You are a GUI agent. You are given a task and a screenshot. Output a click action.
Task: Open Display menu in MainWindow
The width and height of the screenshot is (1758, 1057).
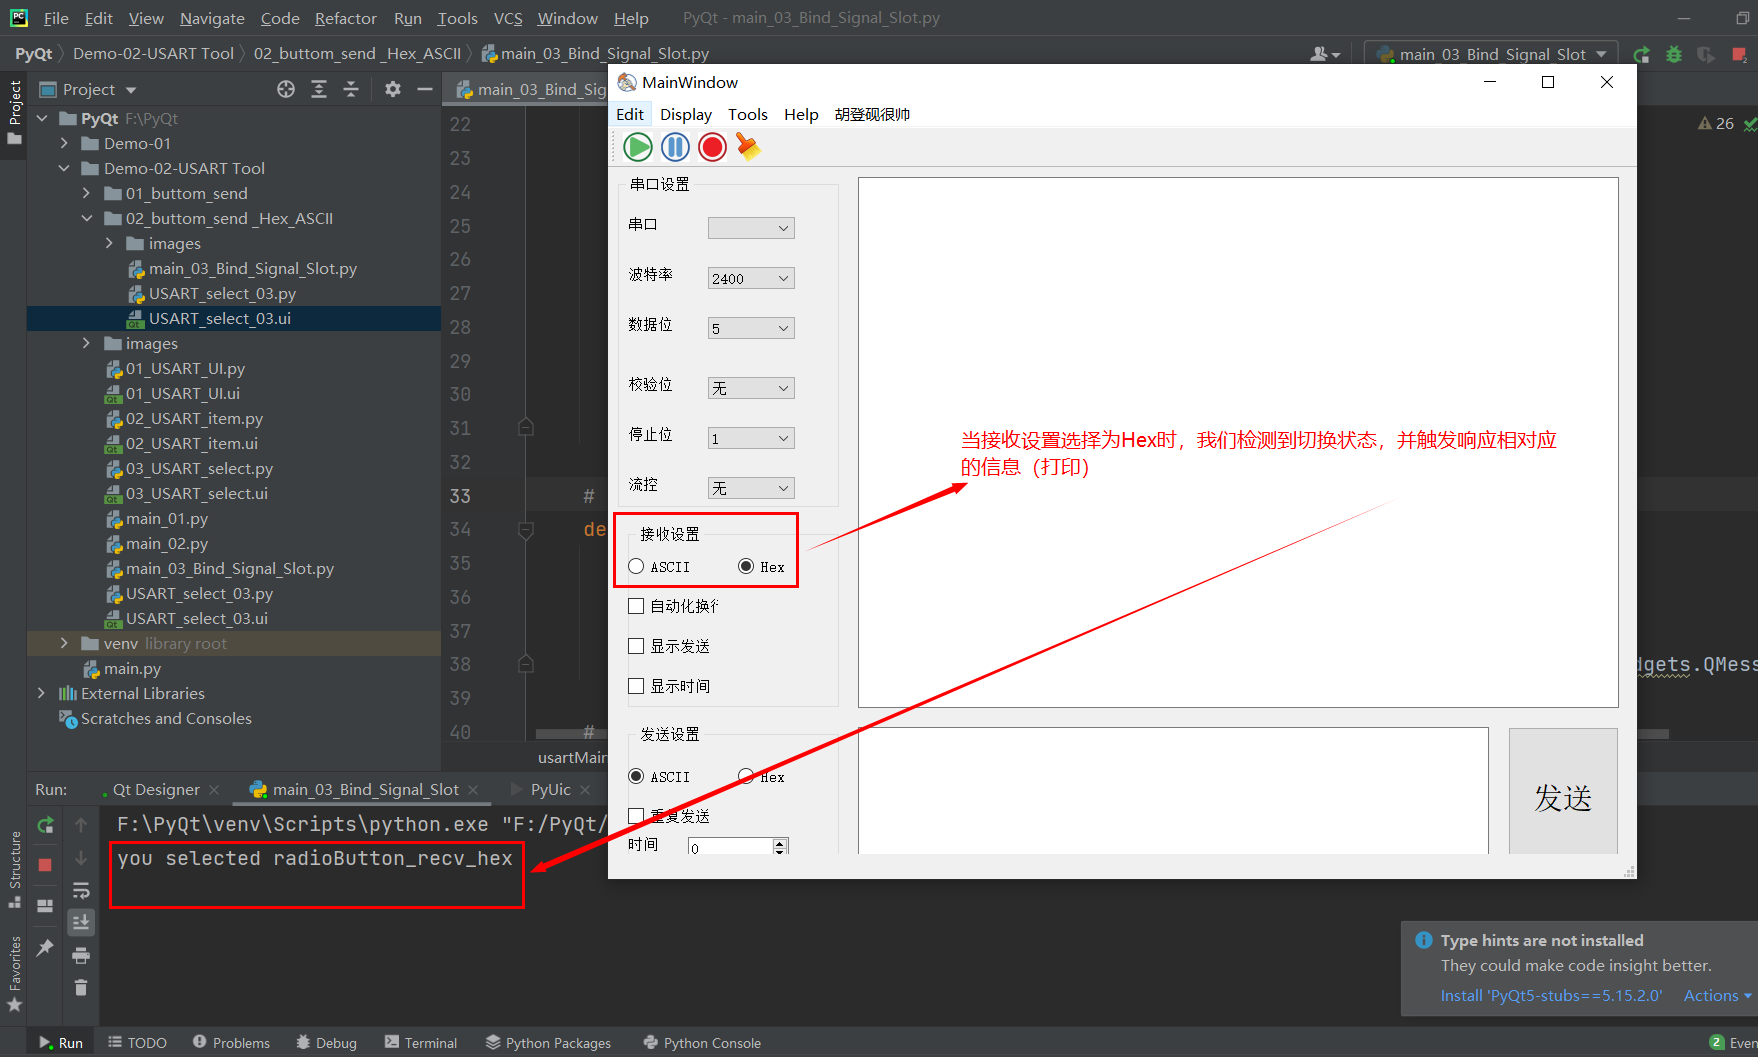pos(686,114)
